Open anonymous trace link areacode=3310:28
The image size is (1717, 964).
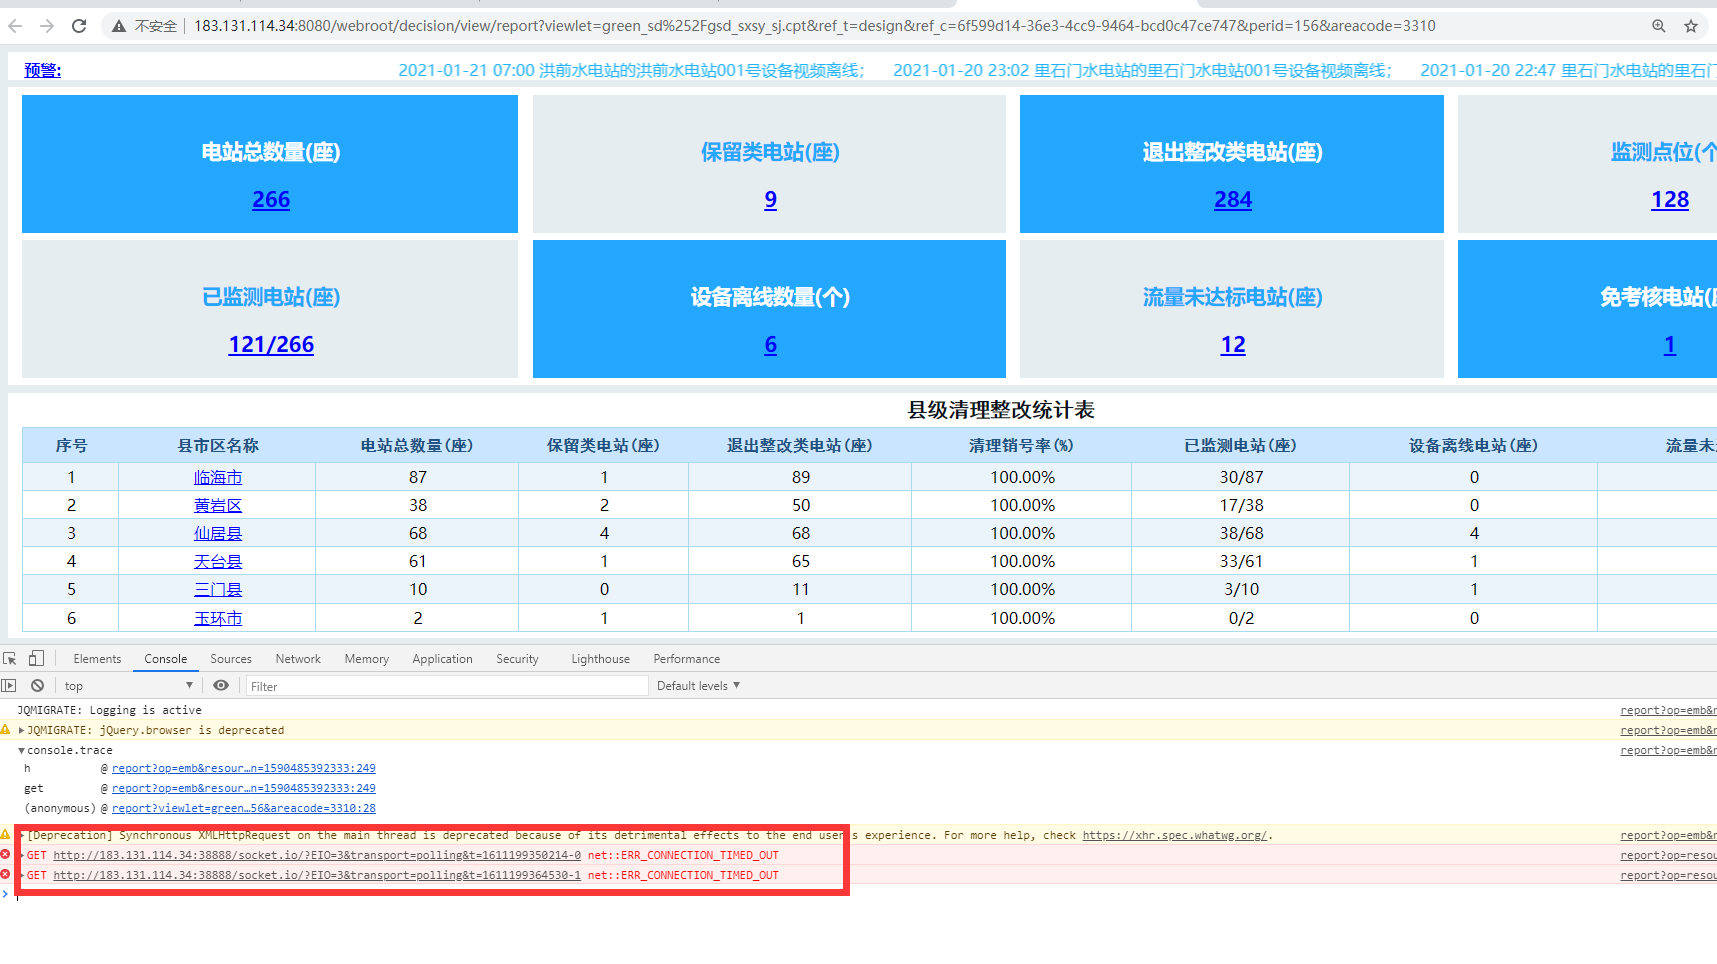pyautogui.click(x=244, y=808)
